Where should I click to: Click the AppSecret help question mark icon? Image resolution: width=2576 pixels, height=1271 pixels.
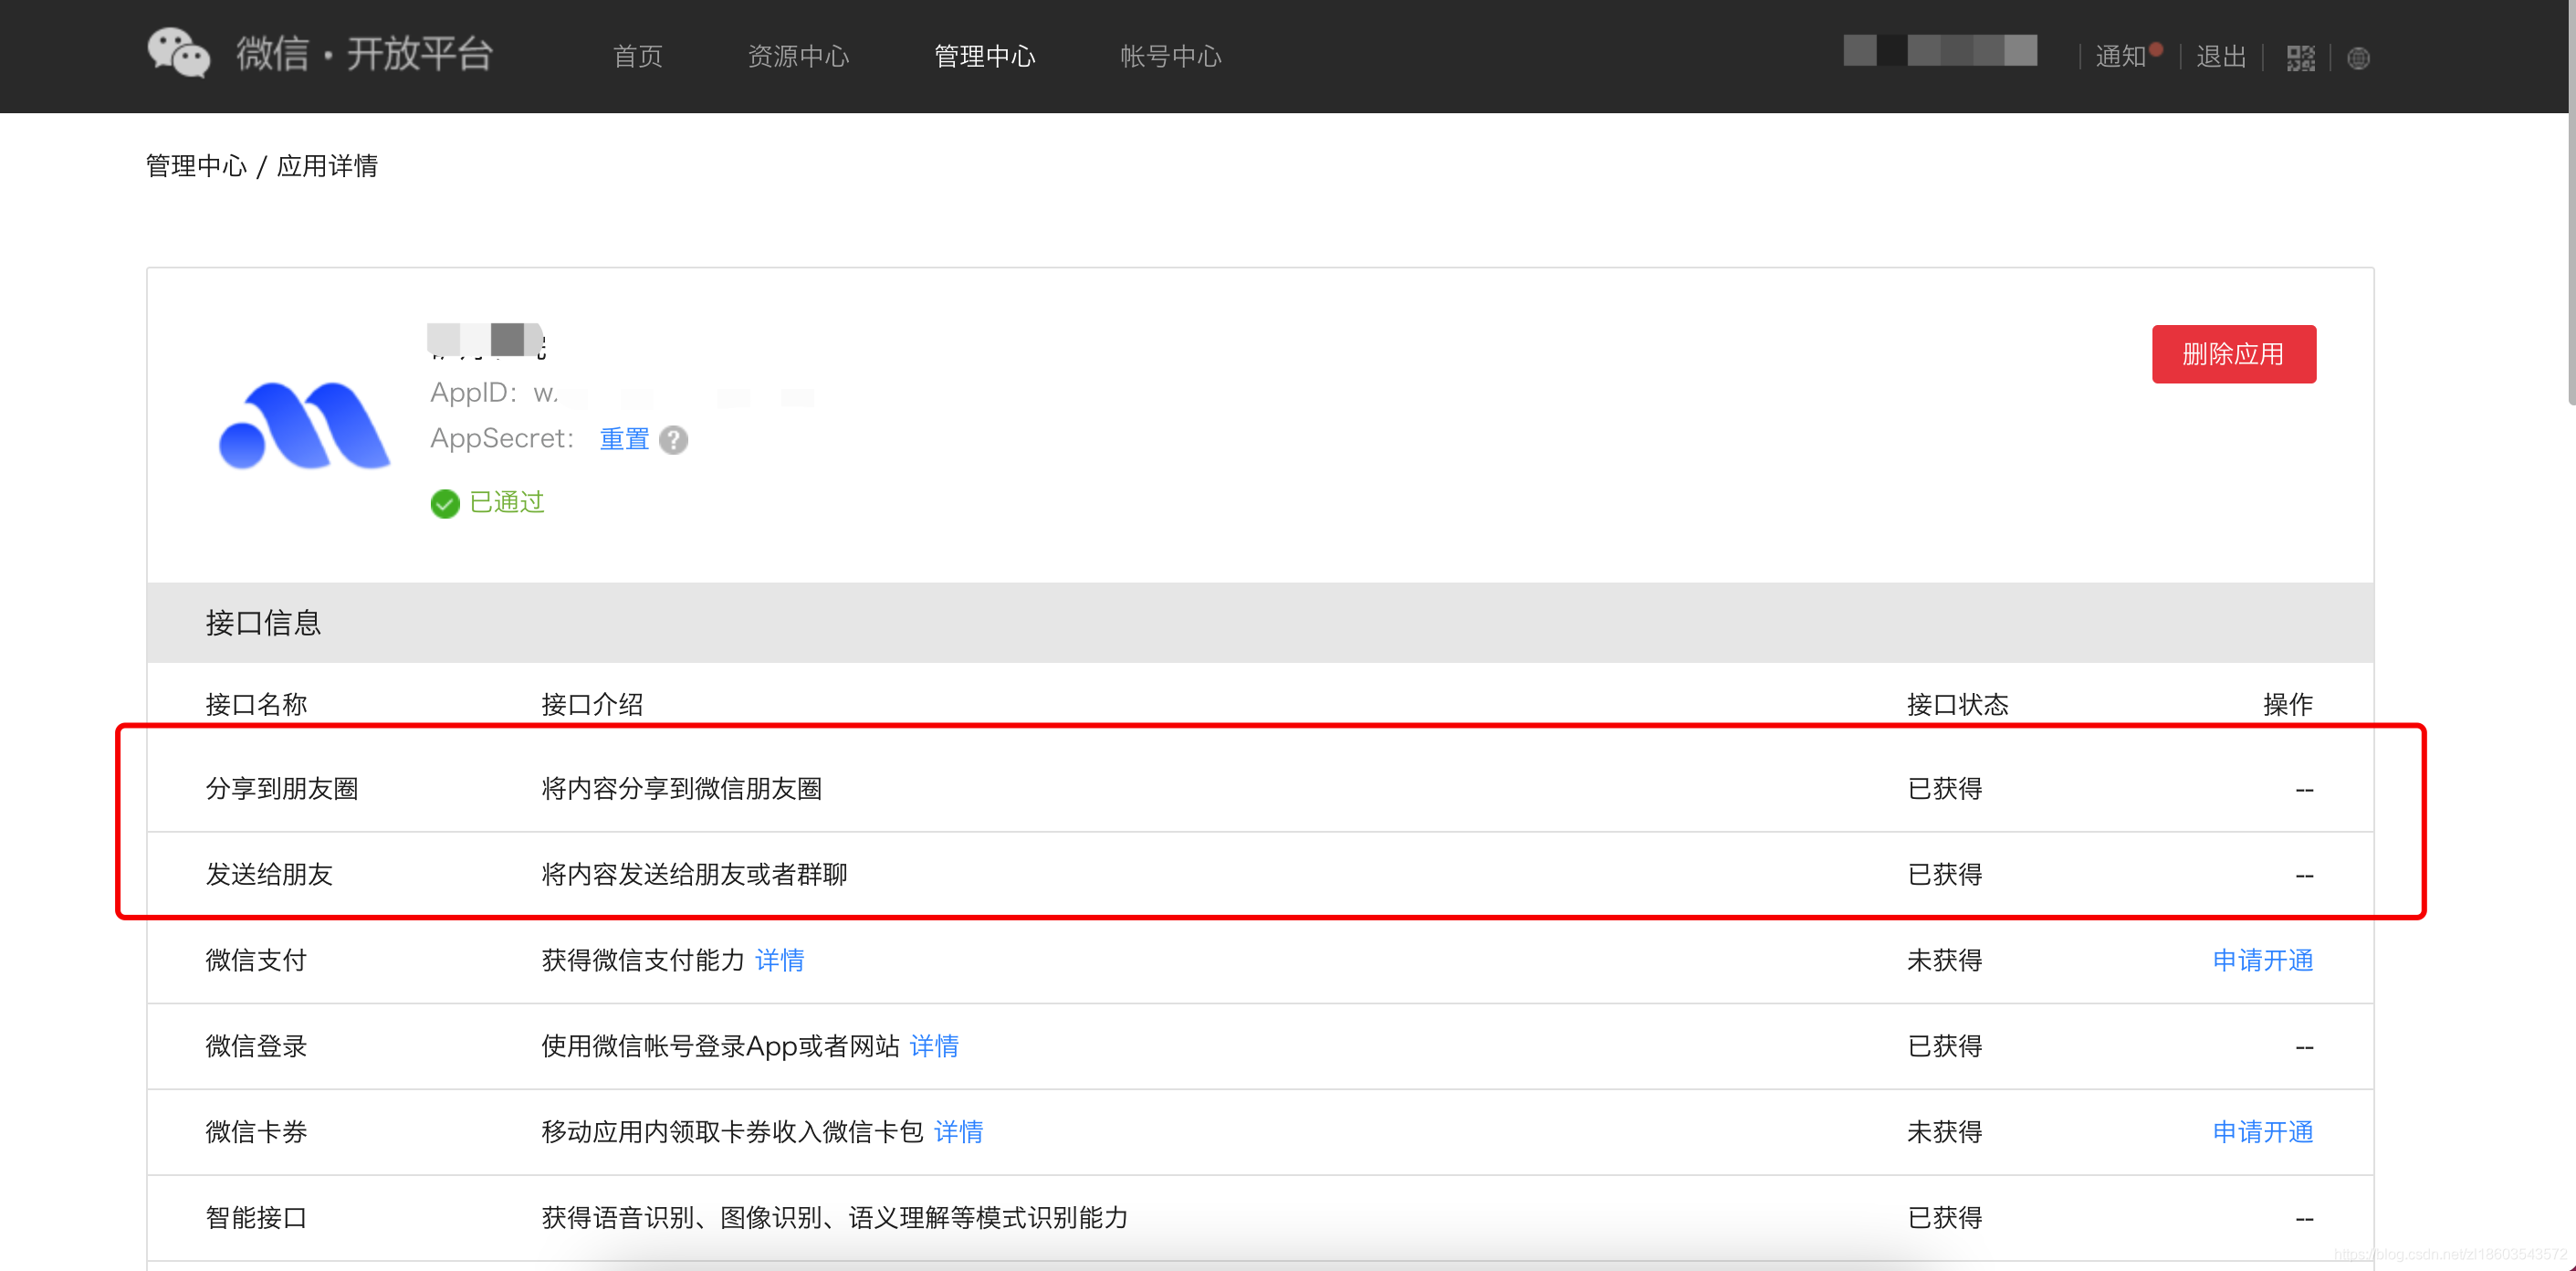coord(673,440)
